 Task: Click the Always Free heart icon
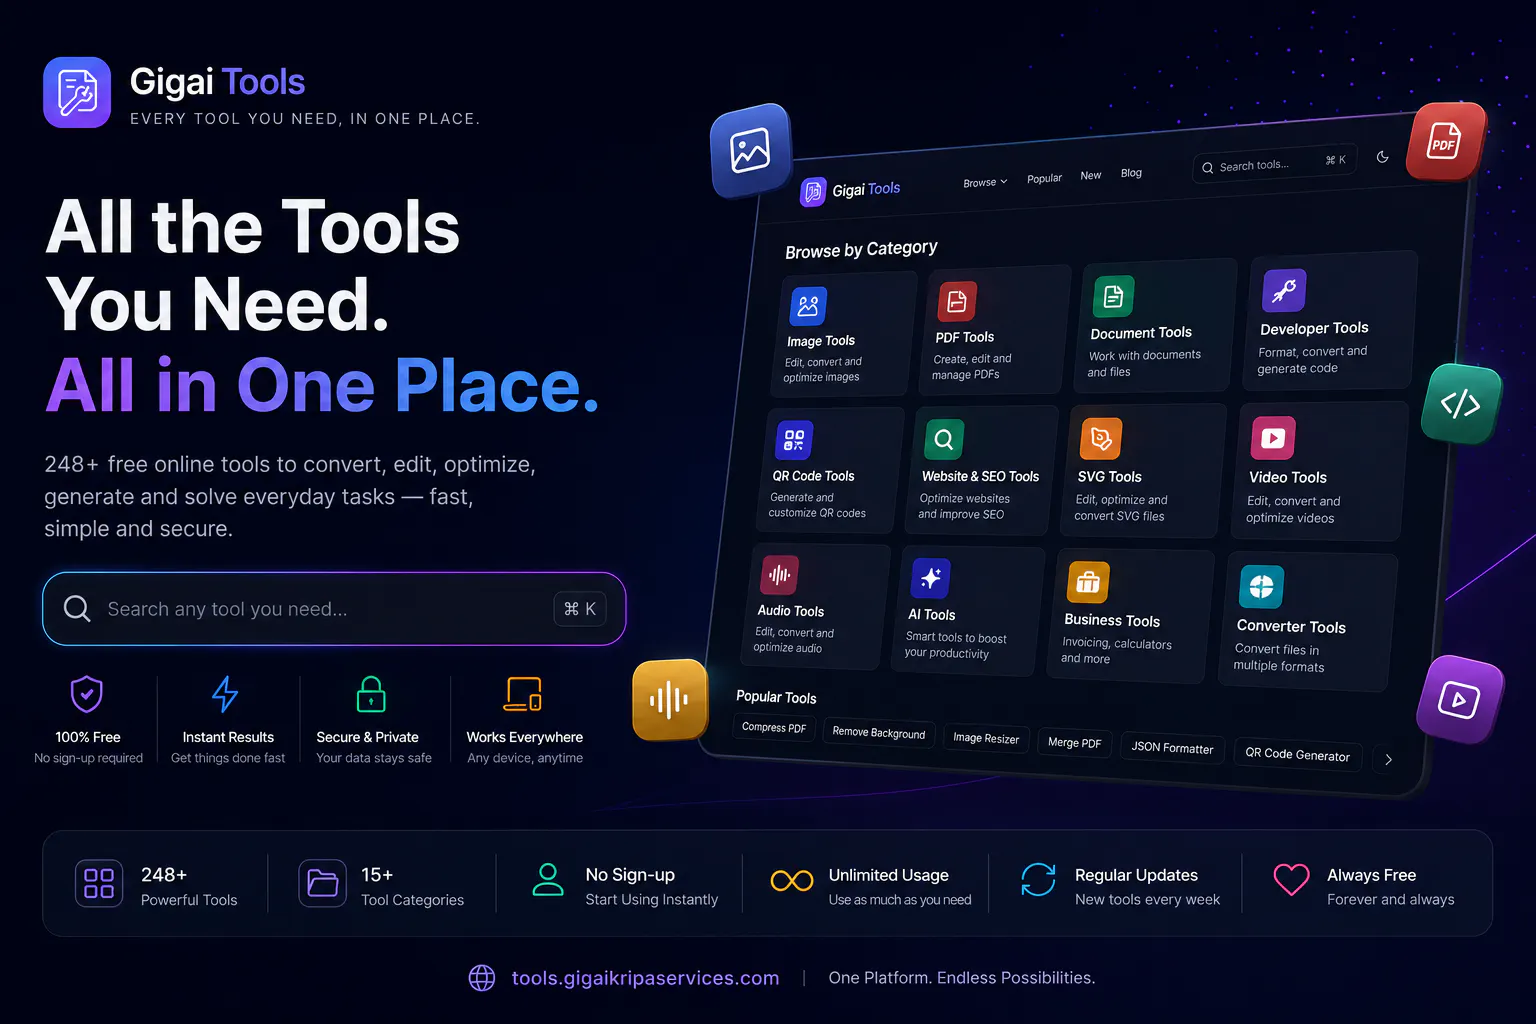(1291, 880)
